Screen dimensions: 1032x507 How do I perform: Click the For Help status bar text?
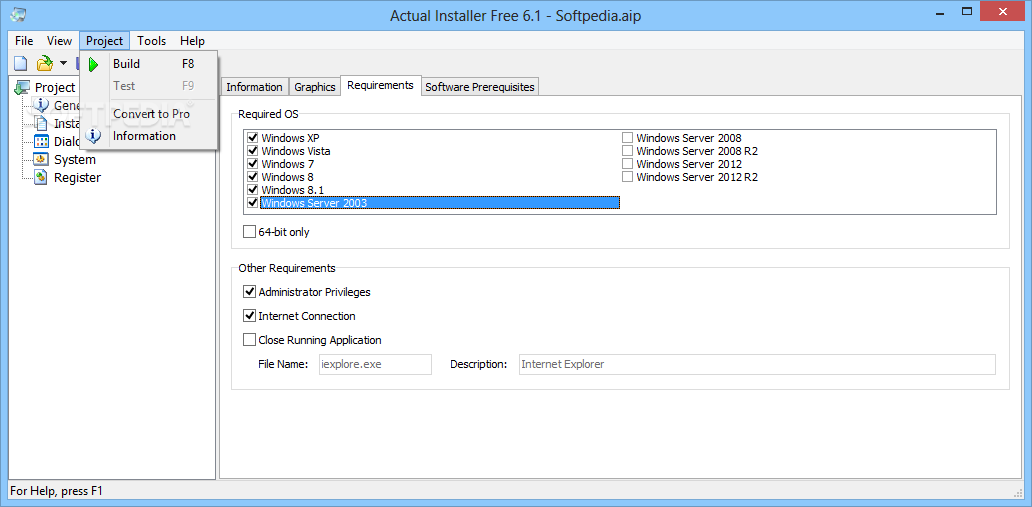[x=57, y=491]
